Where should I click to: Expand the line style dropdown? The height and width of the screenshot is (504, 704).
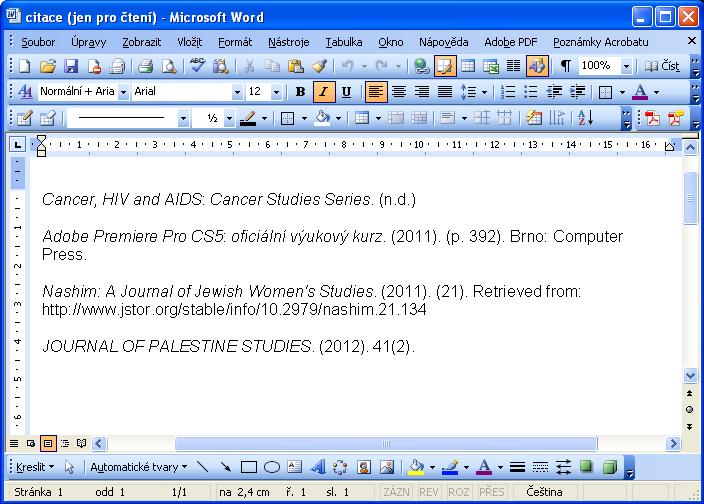tap(183, 118)
